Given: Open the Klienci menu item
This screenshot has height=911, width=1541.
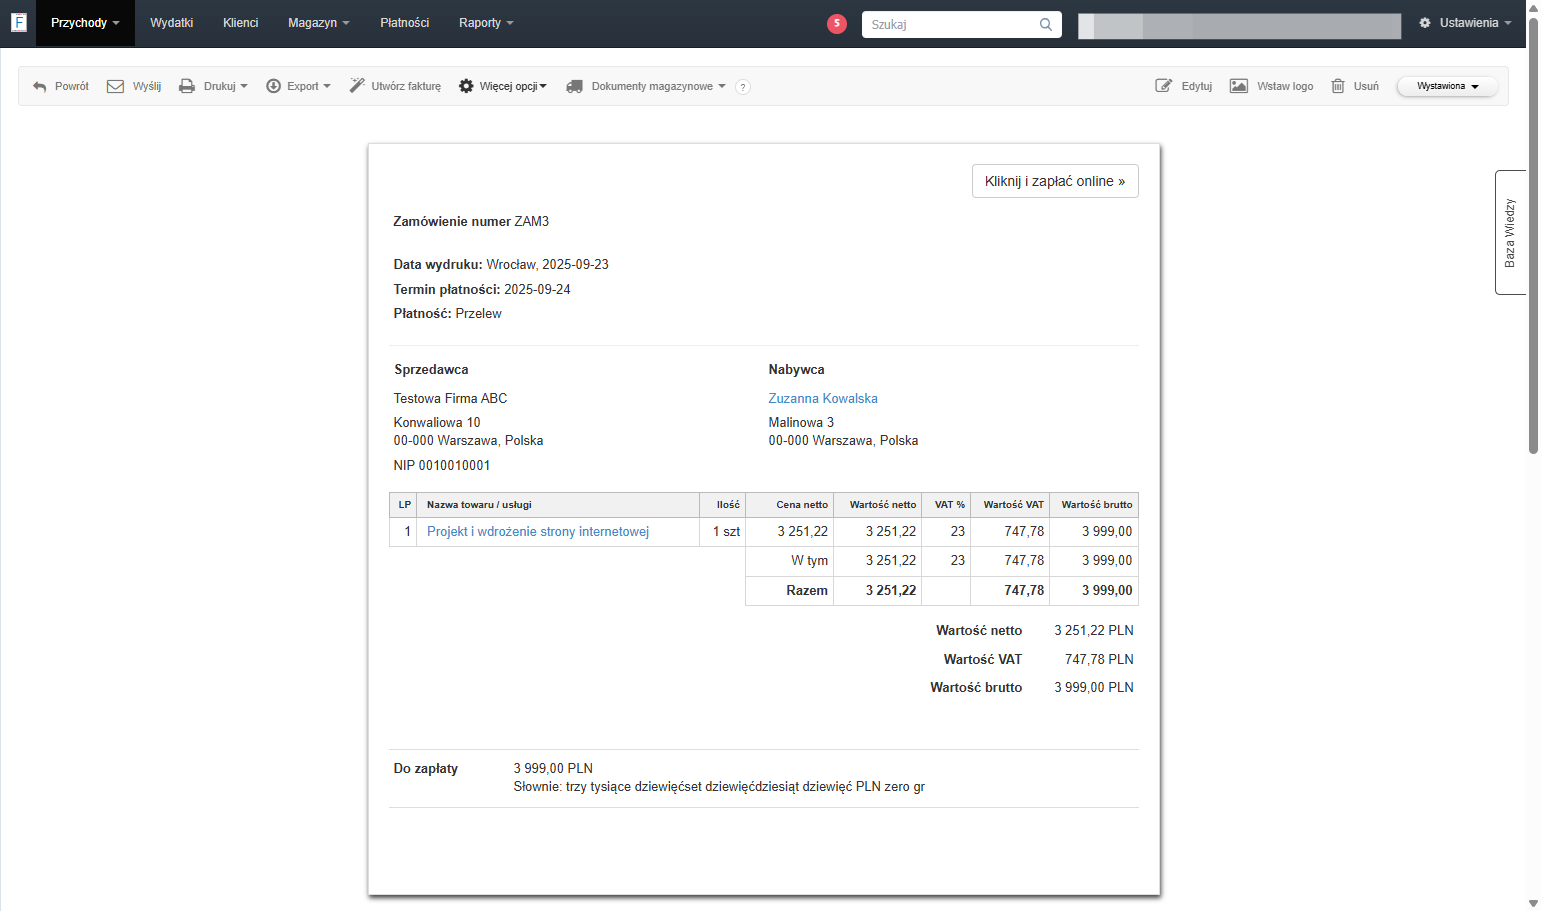Looking at the screenshot, I should [241, 23].
